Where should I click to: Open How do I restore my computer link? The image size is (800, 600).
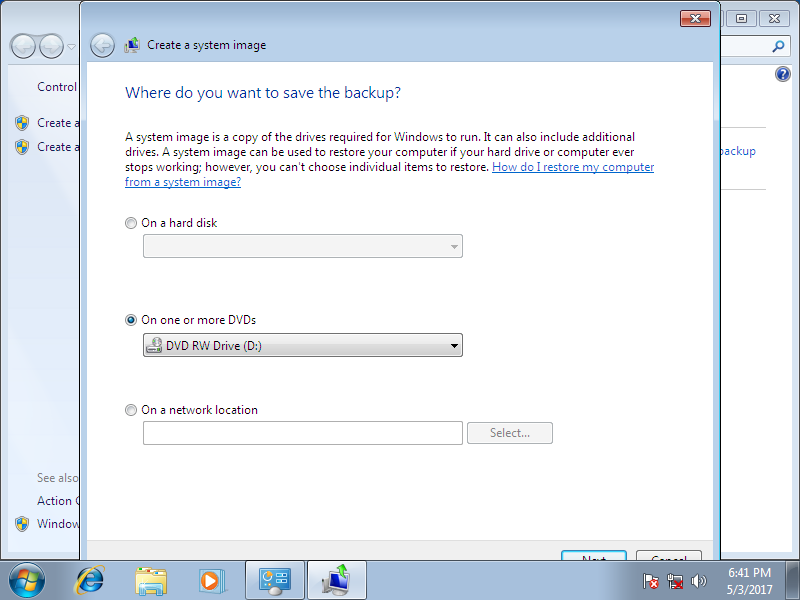(572, 167)
